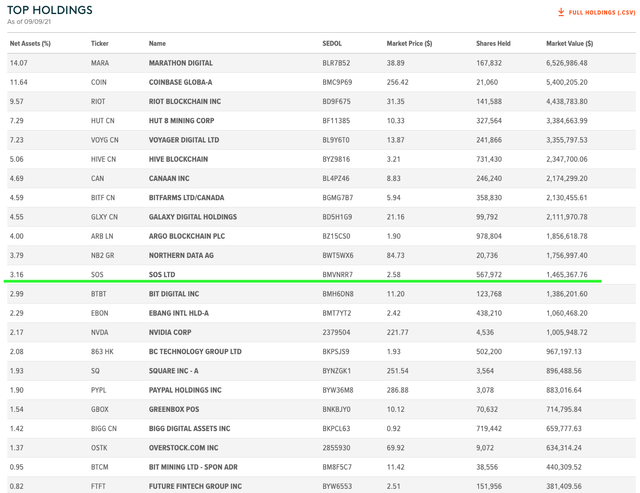Click the PYPL ticker cell

98,390
